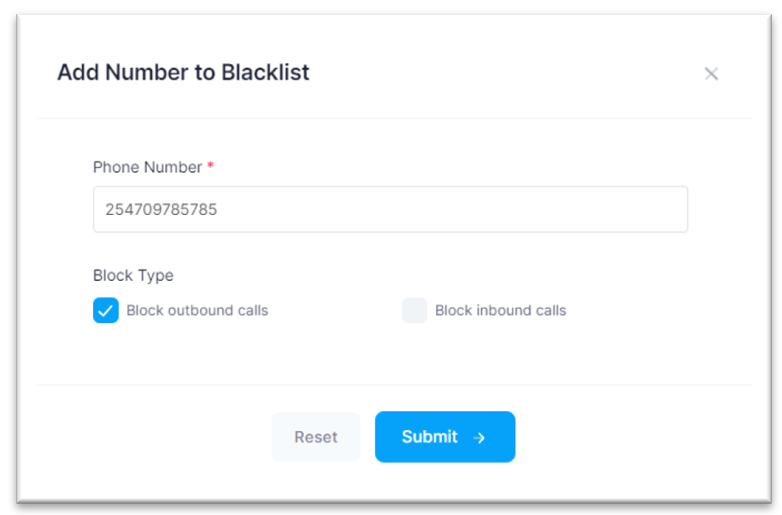The image size is (782, 515).
Task: Click the 'Block outbound calls' label text
Action: click(x=197, y=310)
